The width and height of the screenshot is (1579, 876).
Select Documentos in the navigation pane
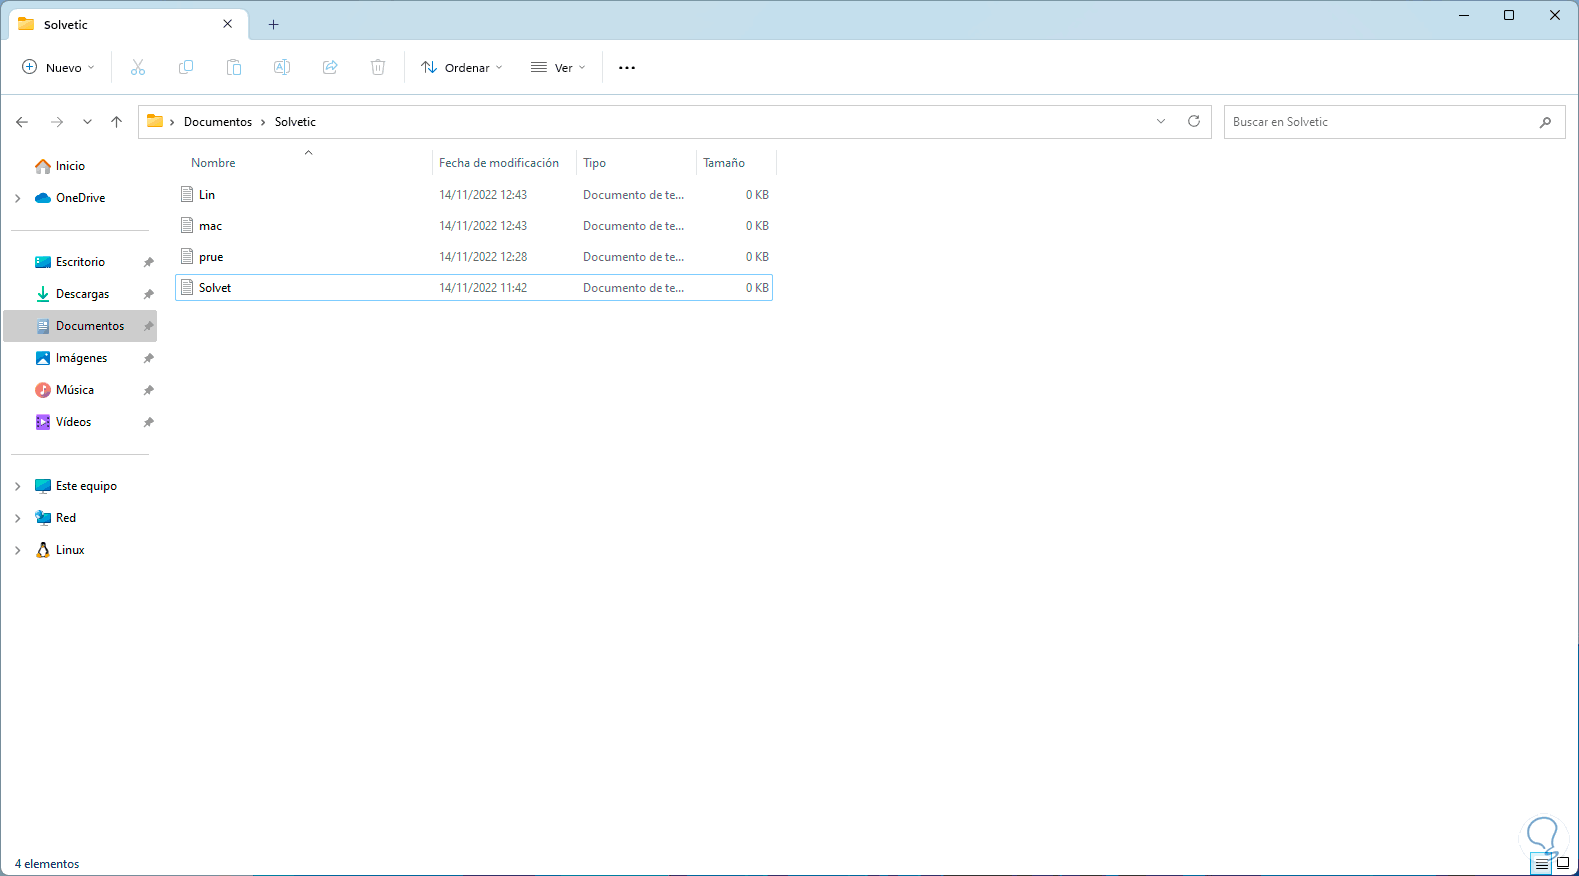click(x=90, y=326)
